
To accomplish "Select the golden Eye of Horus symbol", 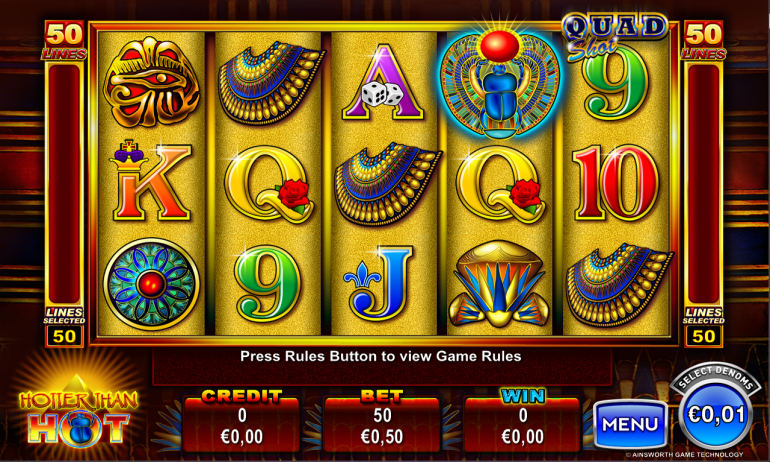I will pos(151,82).
